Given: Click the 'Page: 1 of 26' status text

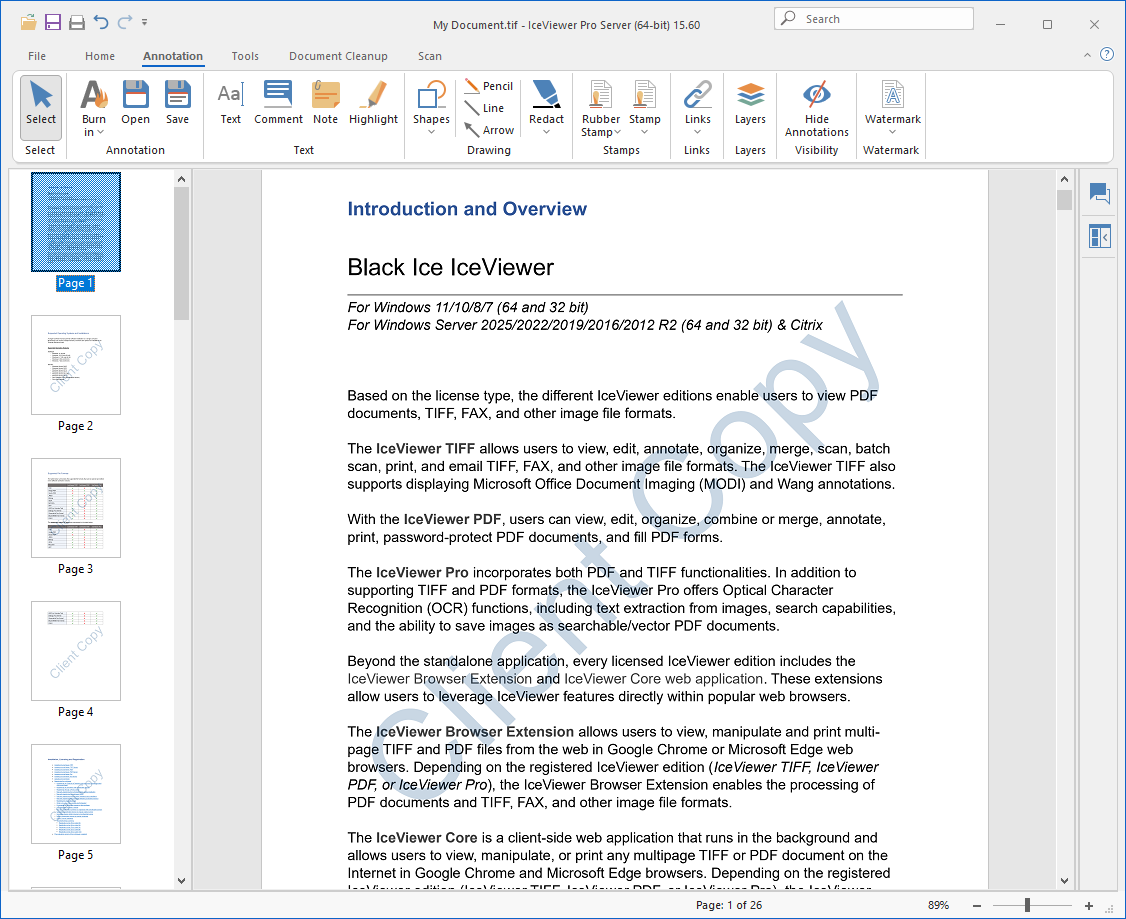Looking at the screenshot, I should click(x=729, y=905).
